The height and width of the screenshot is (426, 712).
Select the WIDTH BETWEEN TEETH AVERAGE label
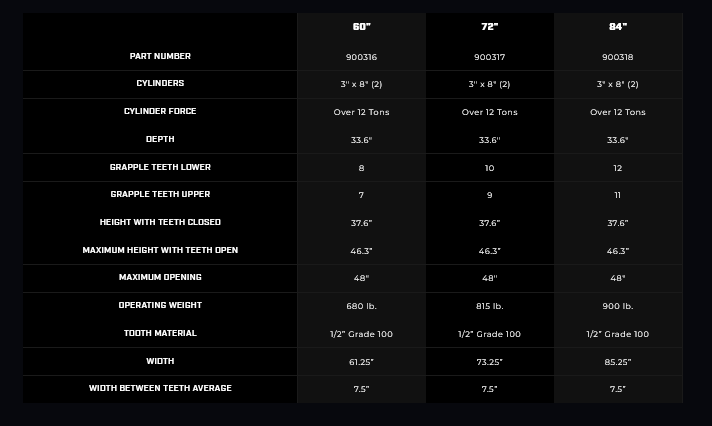tap(160, 388)
